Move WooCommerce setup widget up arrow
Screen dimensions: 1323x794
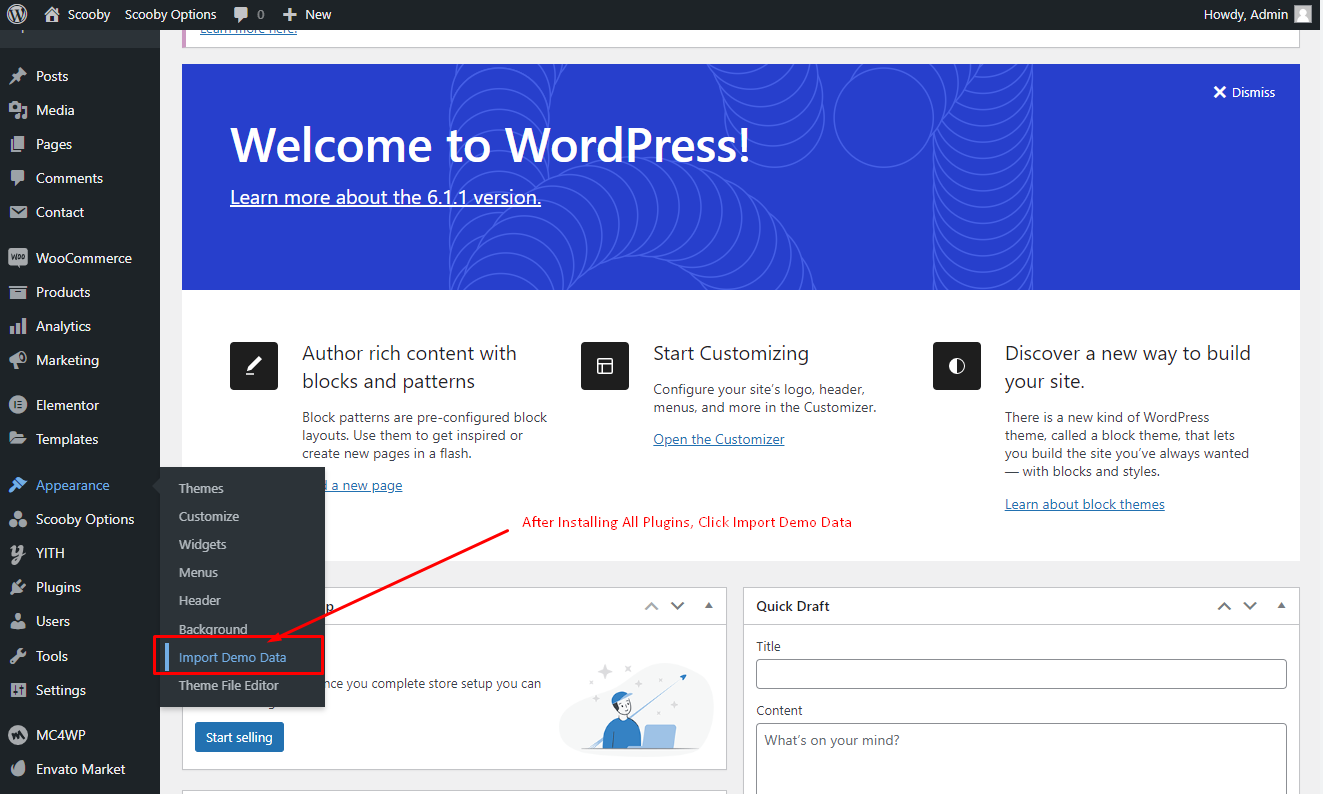coord(651,606)
